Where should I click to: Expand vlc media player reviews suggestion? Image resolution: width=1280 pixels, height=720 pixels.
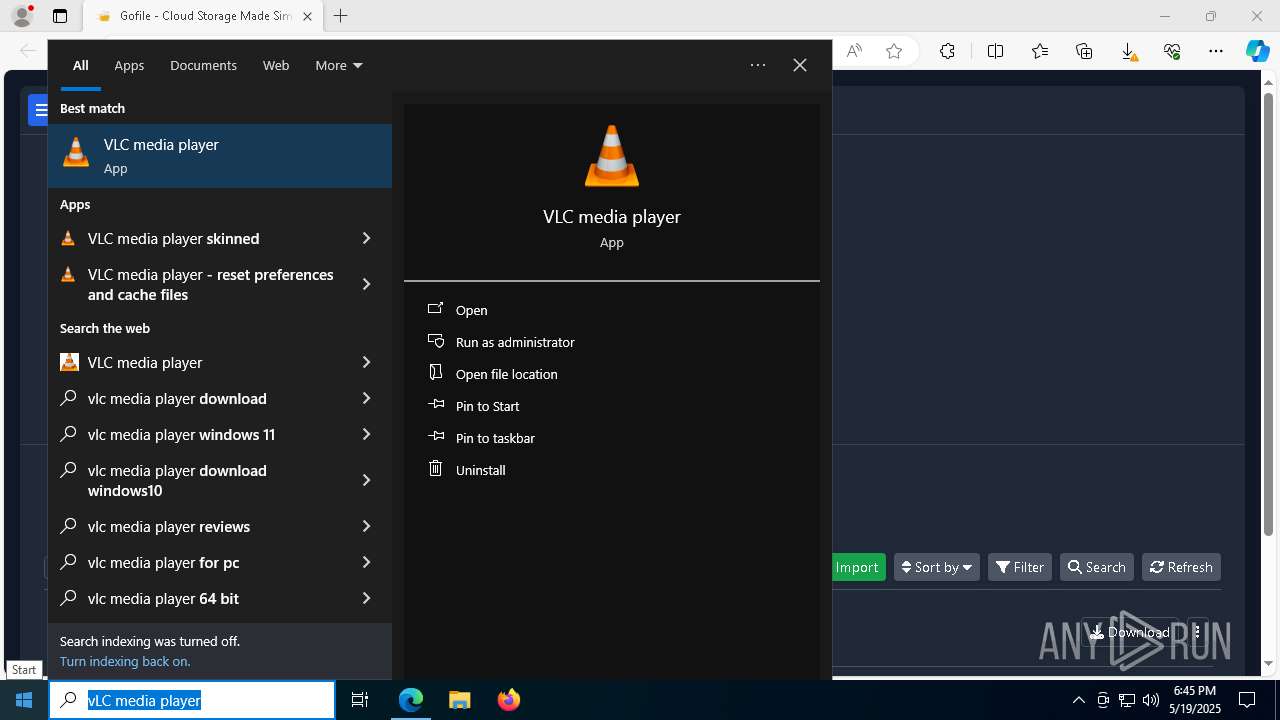click(x=366, y=526)
